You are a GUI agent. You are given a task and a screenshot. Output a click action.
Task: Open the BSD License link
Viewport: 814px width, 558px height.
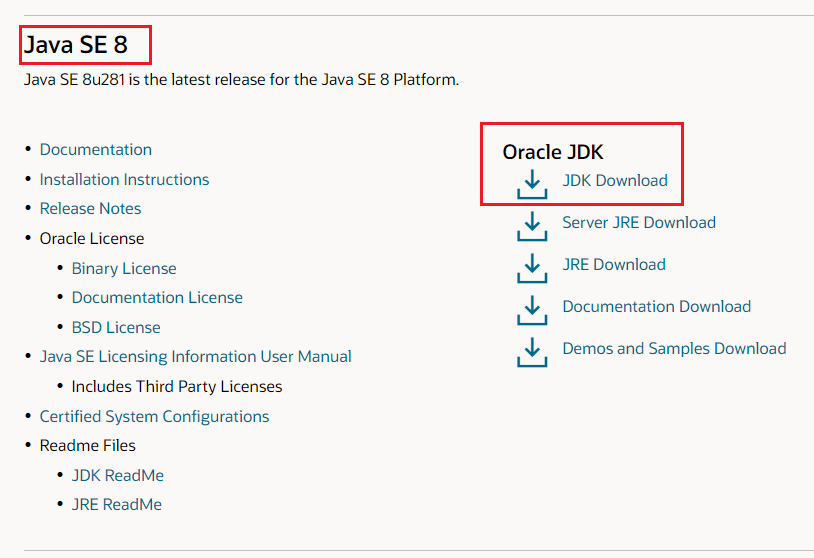click(x=116, y=328)
